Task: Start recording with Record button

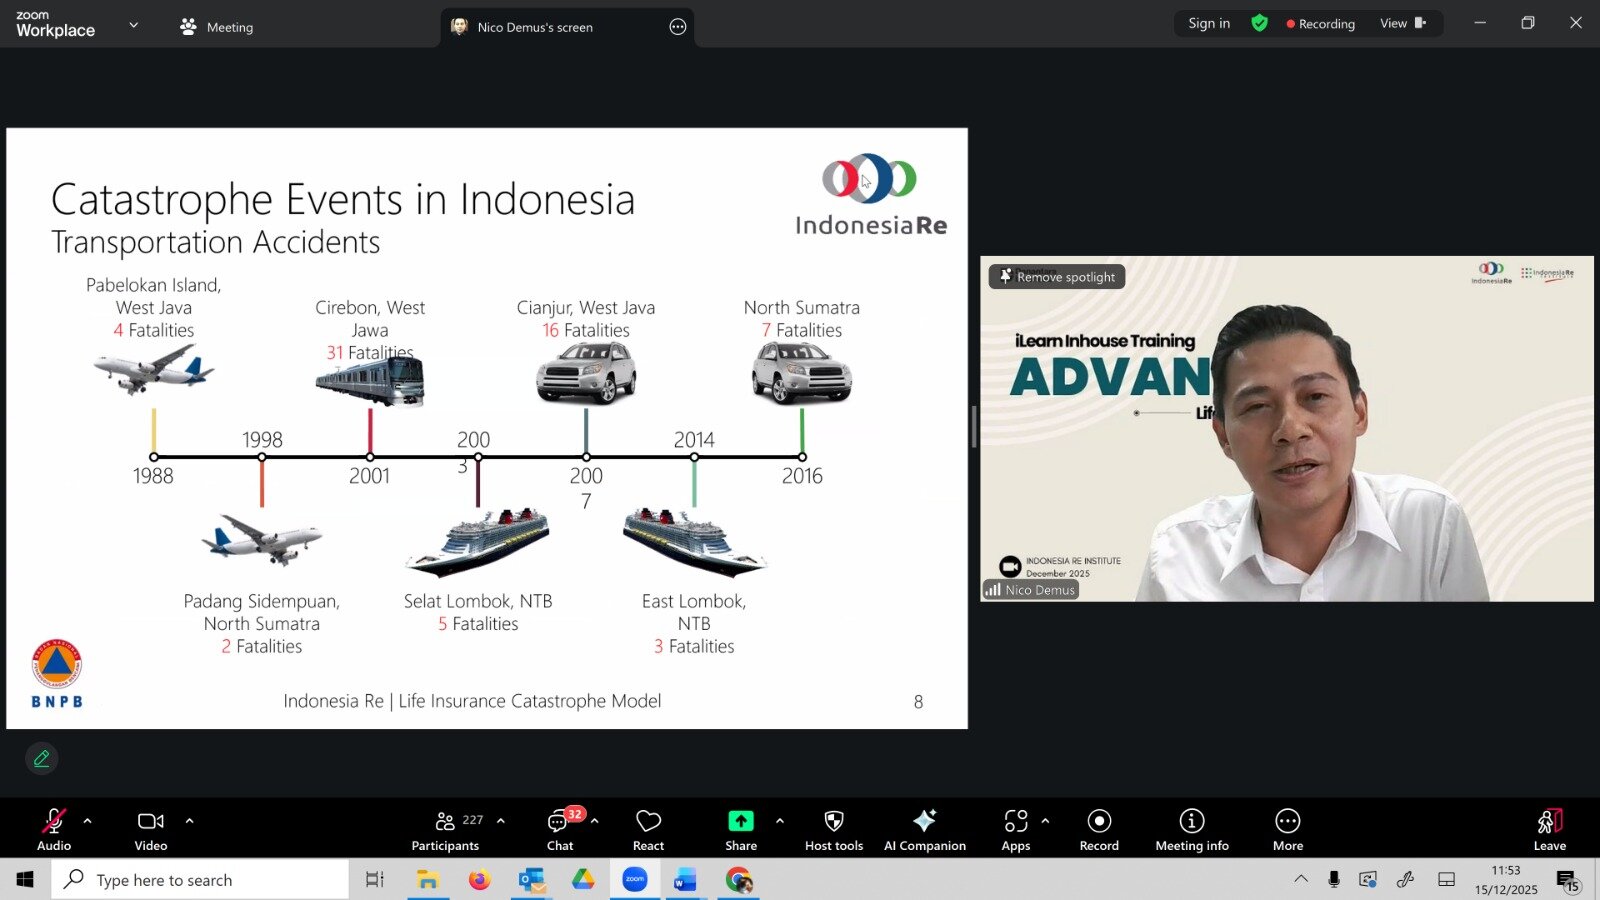Action: 1099,829
